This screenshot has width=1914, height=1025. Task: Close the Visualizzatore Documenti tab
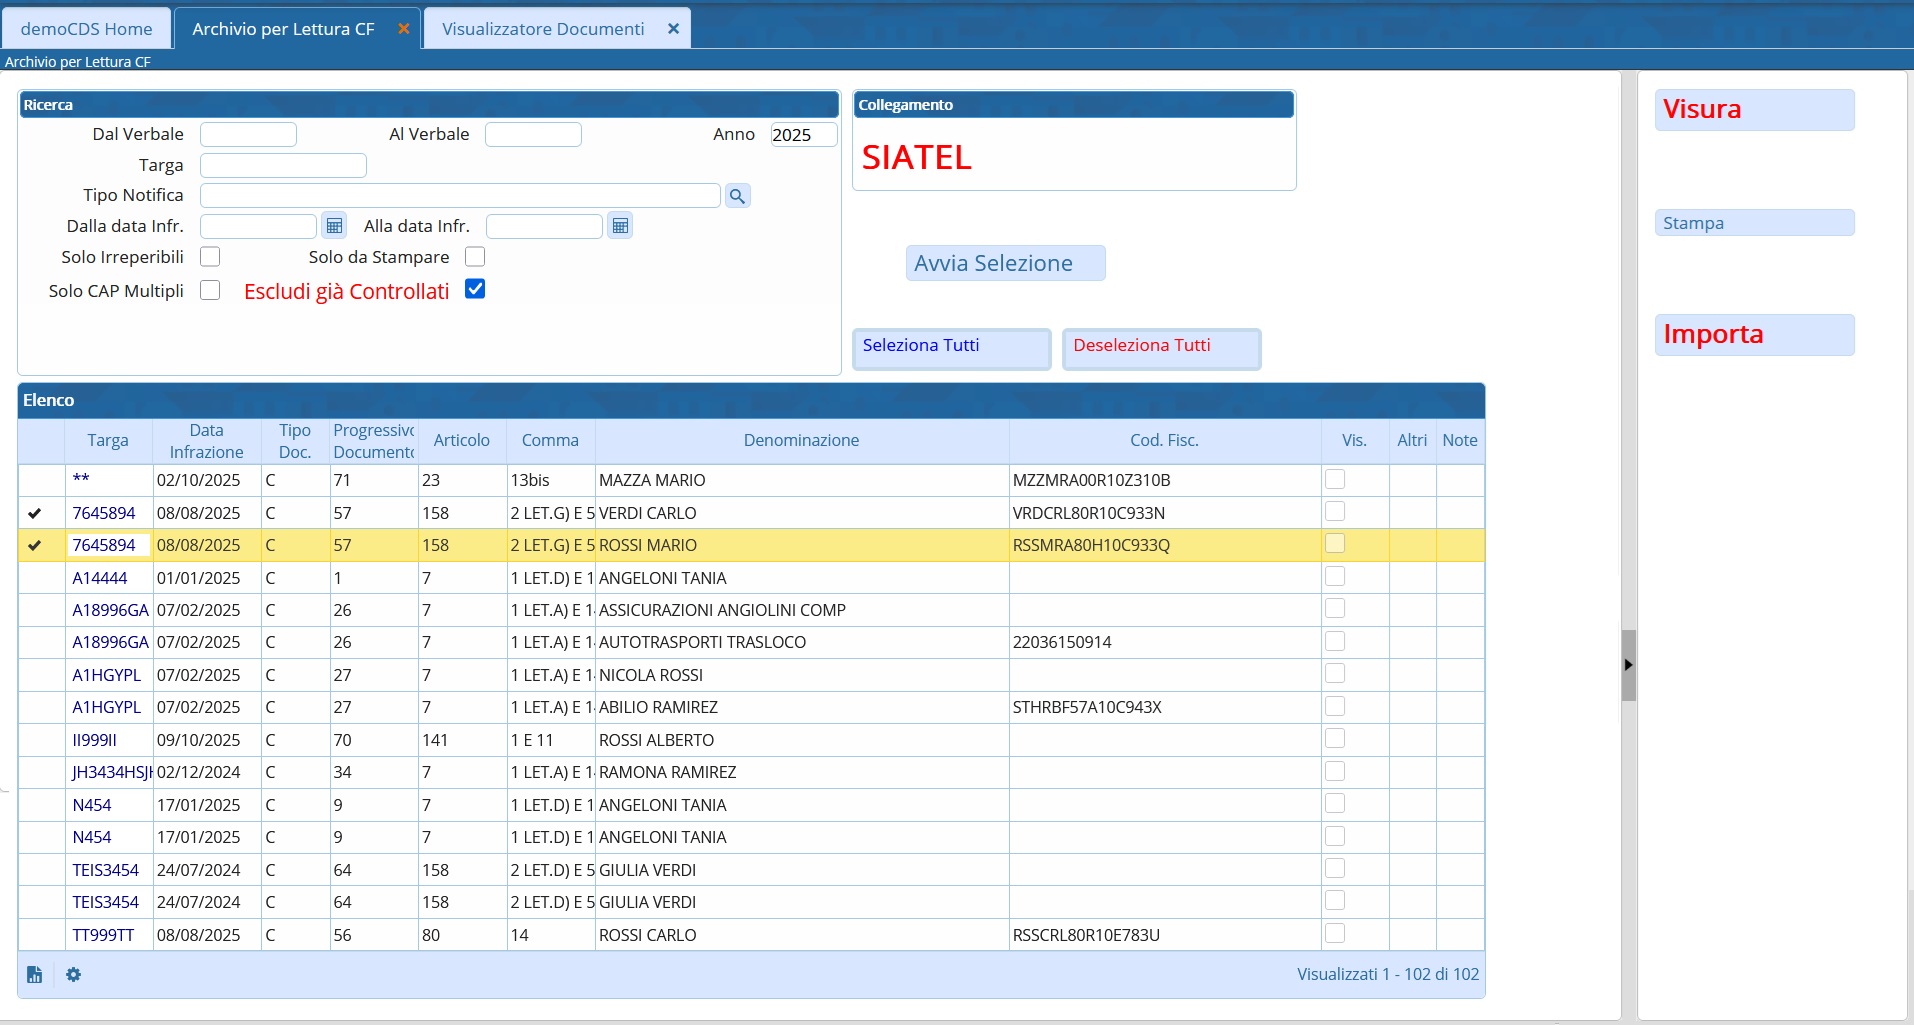[x=673, y=29]
